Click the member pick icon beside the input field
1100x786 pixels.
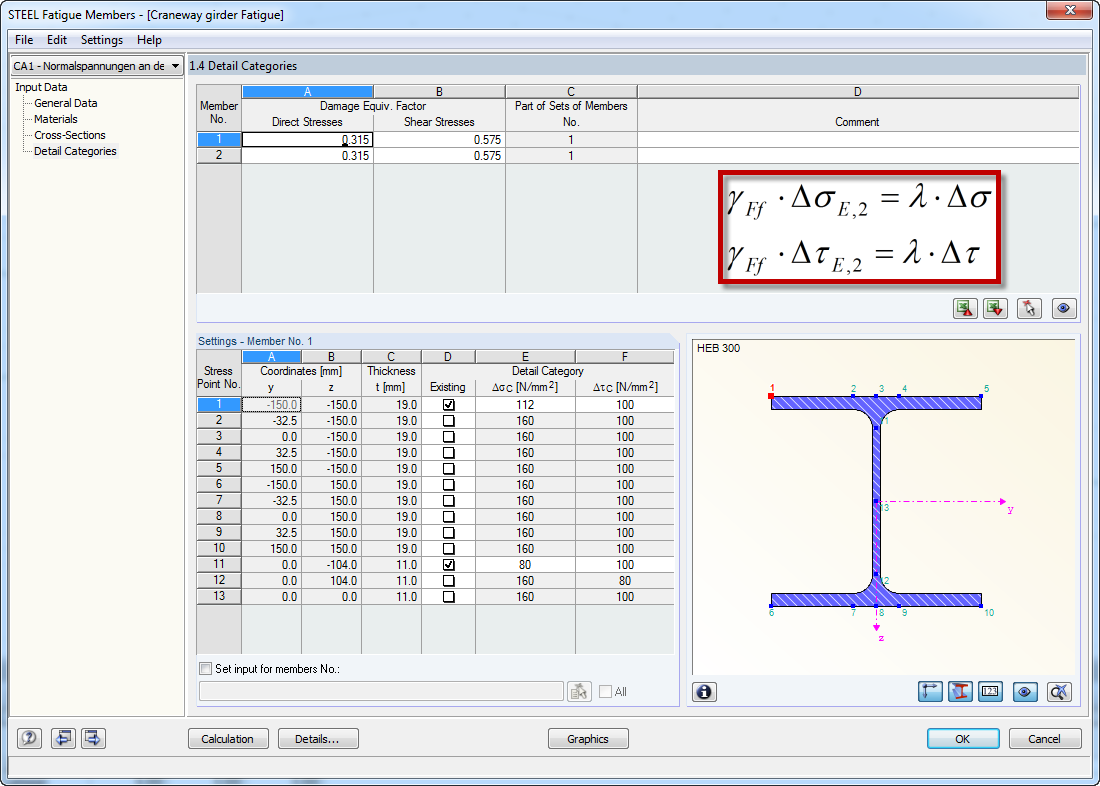click(x=579, y=691)
